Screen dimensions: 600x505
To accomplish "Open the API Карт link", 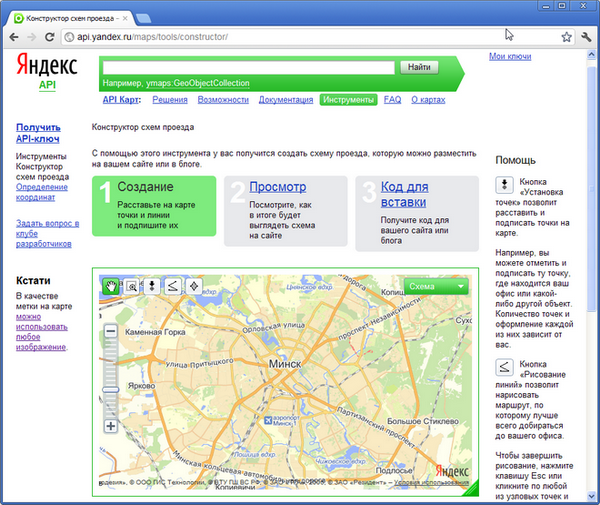I will [122, 100].
